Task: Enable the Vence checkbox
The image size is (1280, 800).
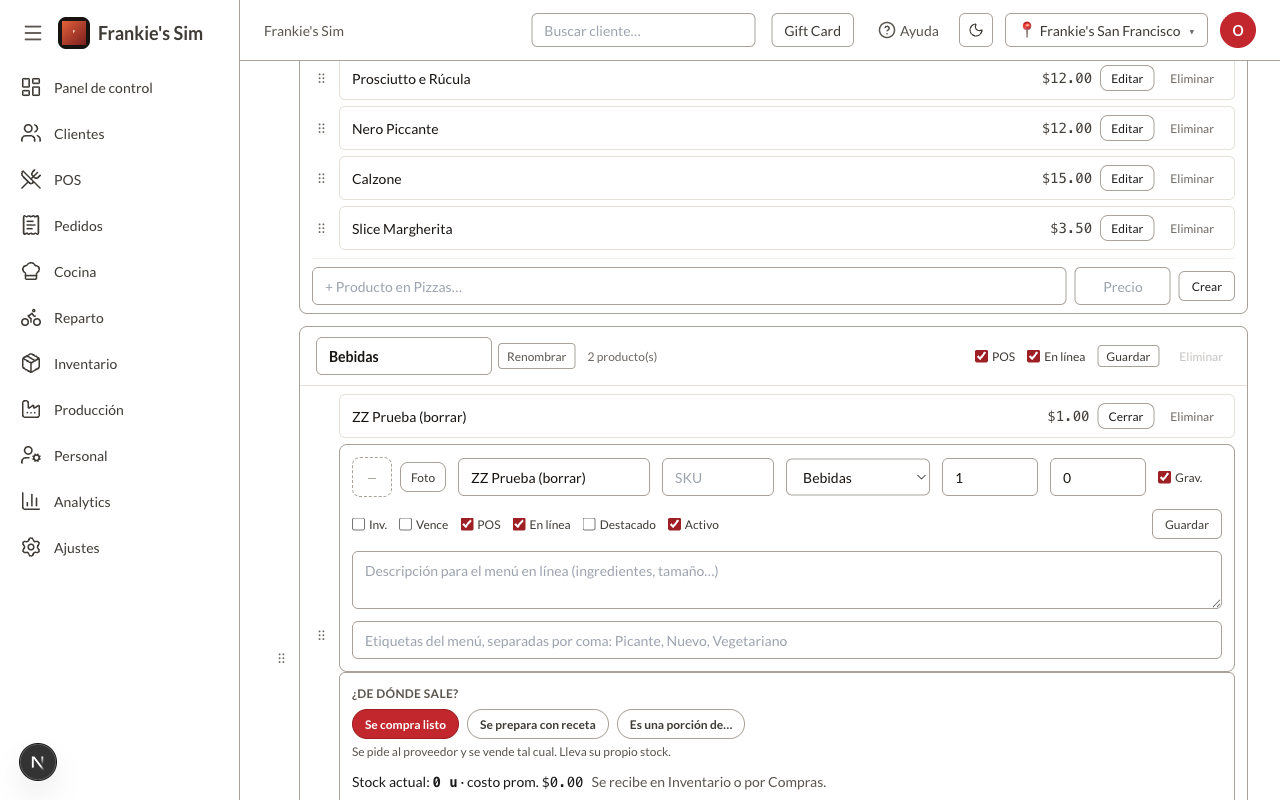Action: (406, 524)
